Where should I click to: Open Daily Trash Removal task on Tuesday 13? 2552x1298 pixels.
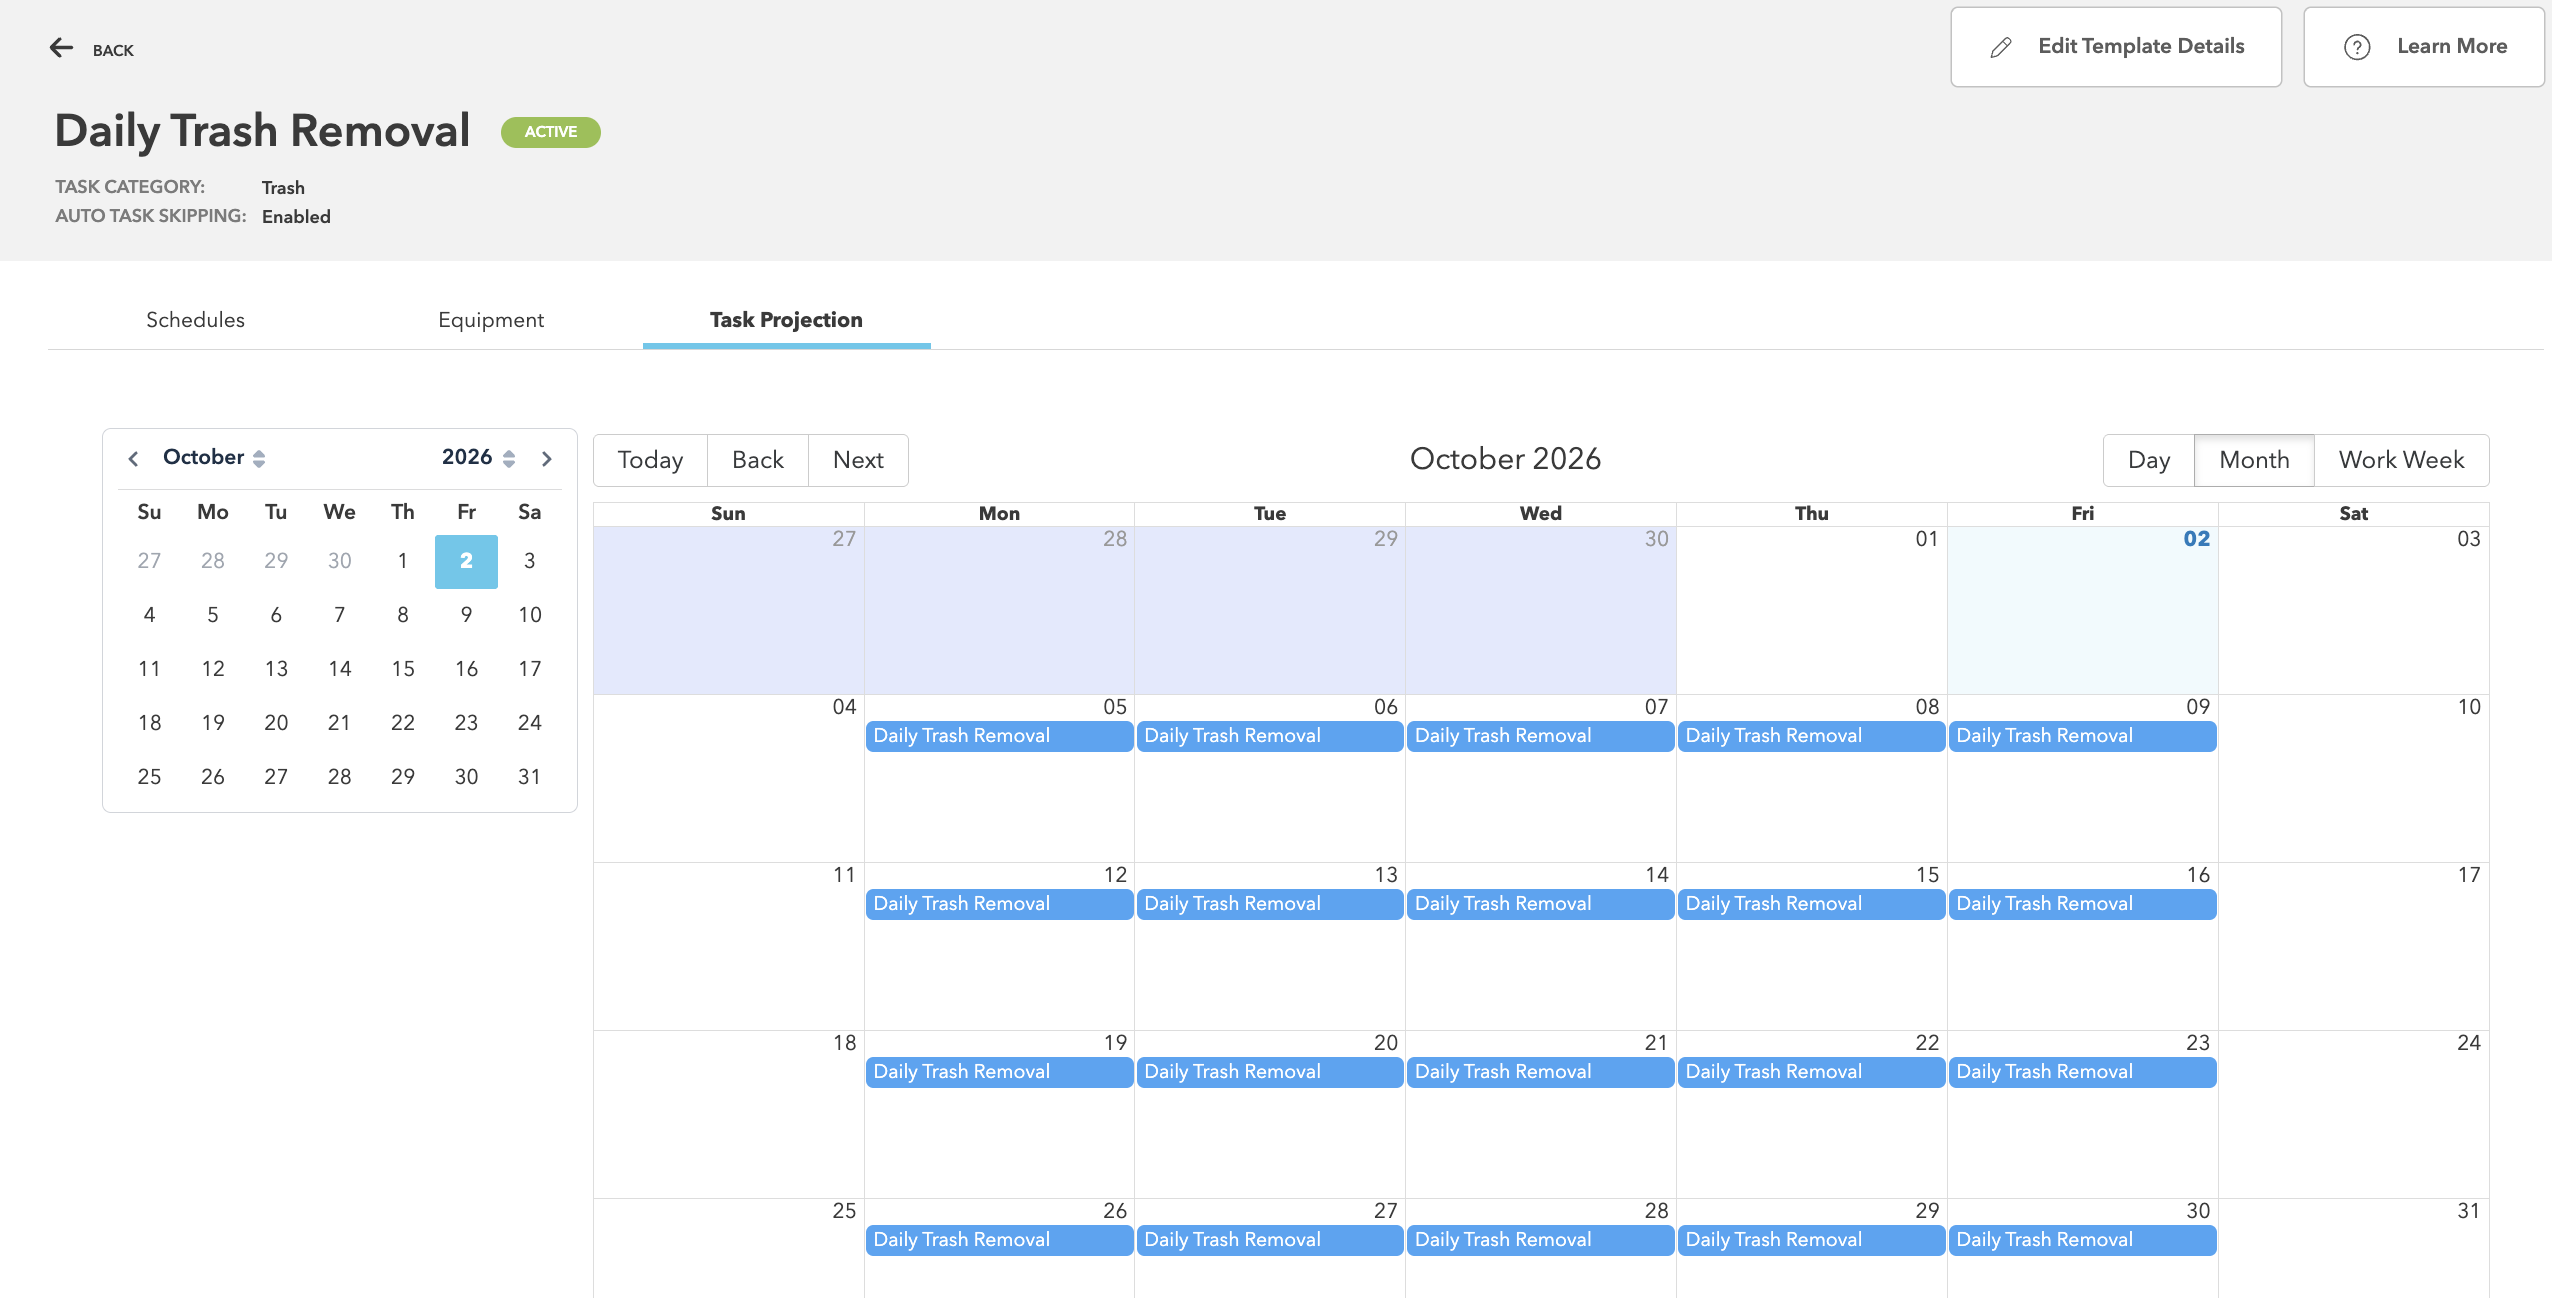(x=1270, y=904)
